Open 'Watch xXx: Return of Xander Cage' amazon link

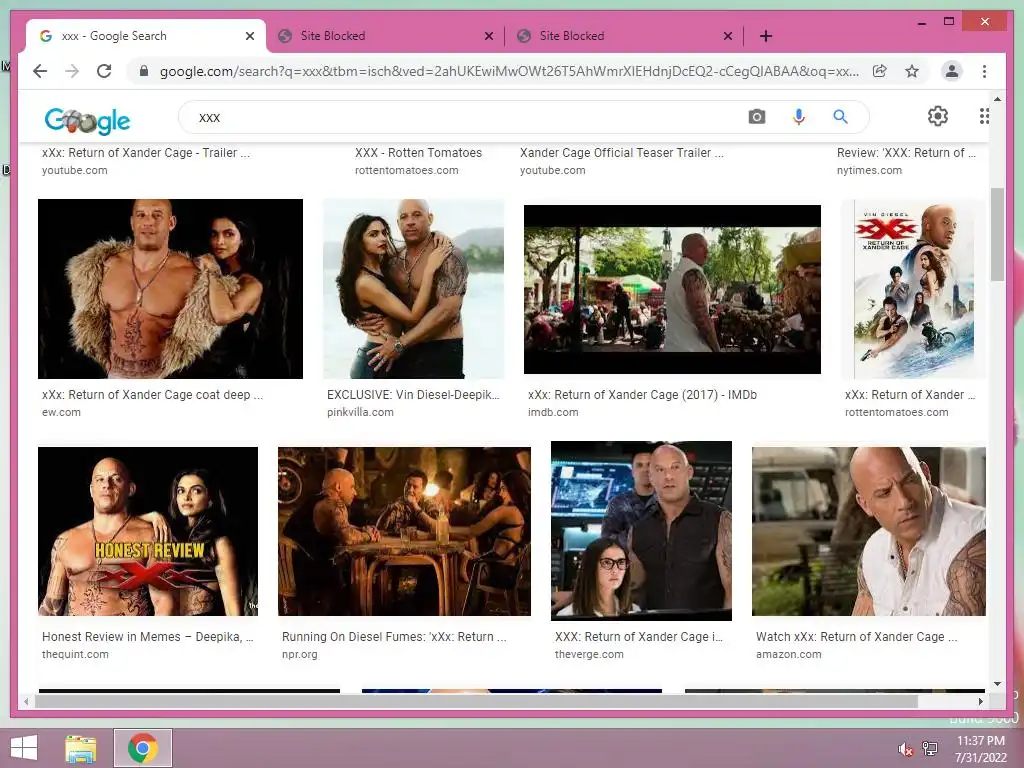tap(857, 637)
